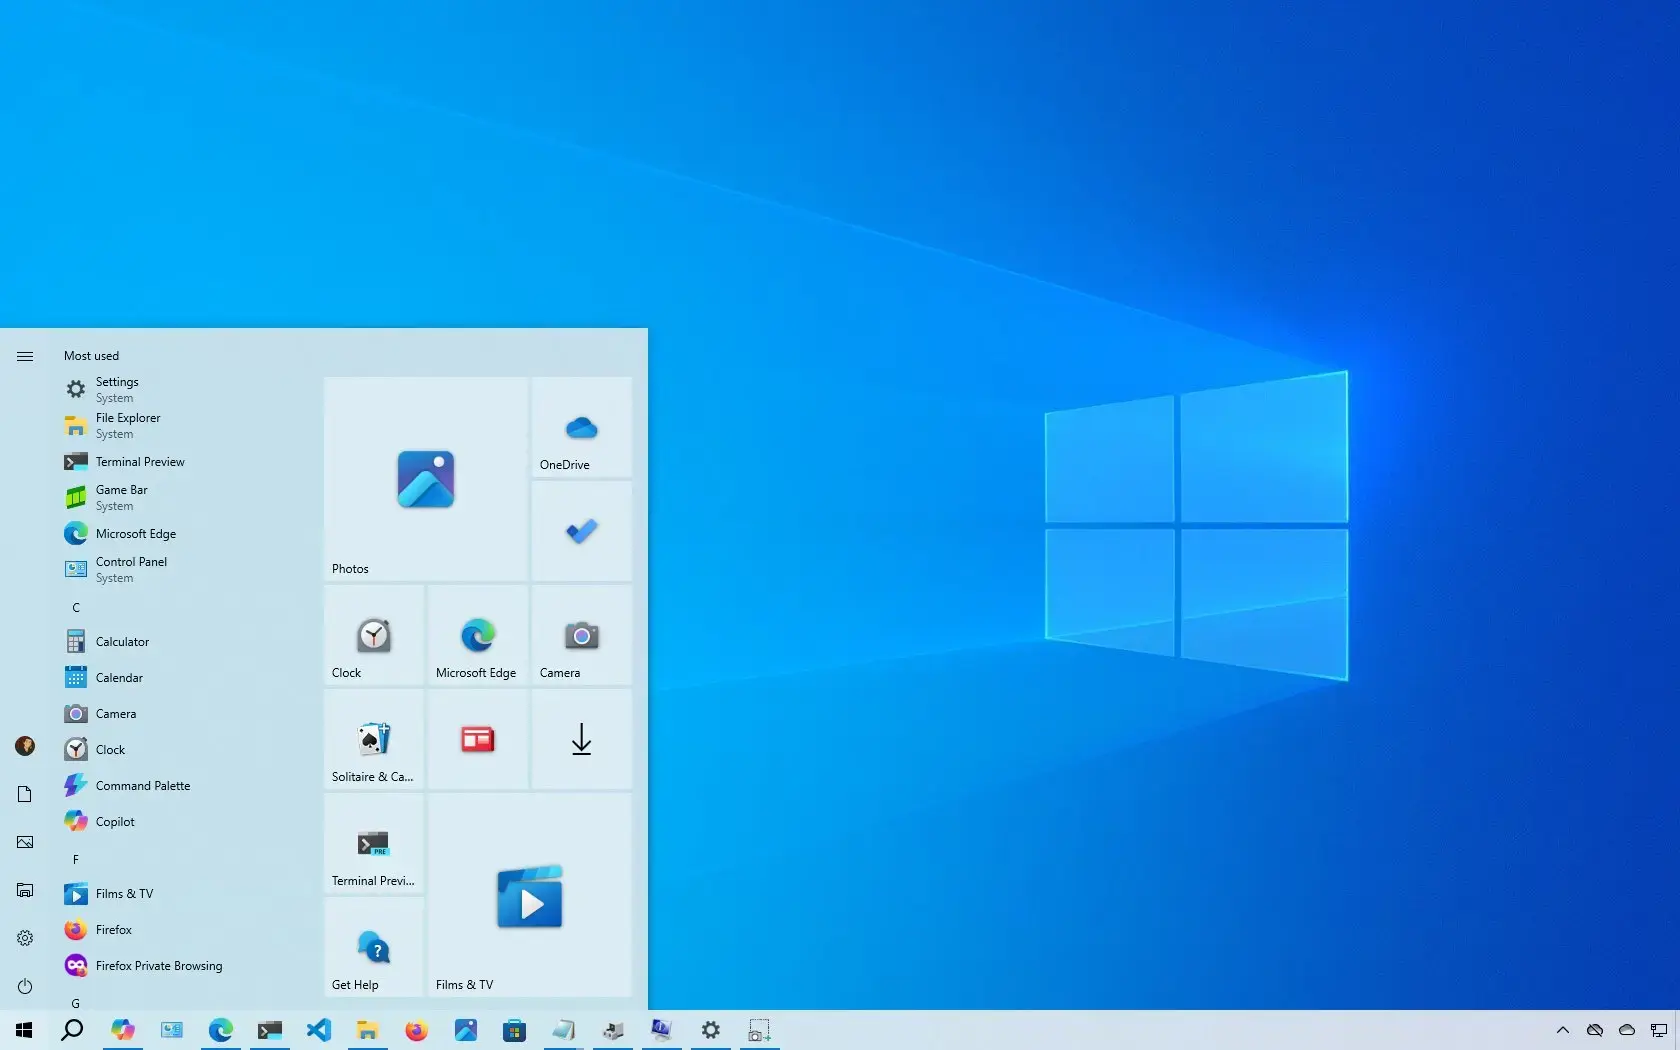Open the power options in Start menu
Image resolution: width=1680 pixels, height=1050 pixels.
(24, 986)
